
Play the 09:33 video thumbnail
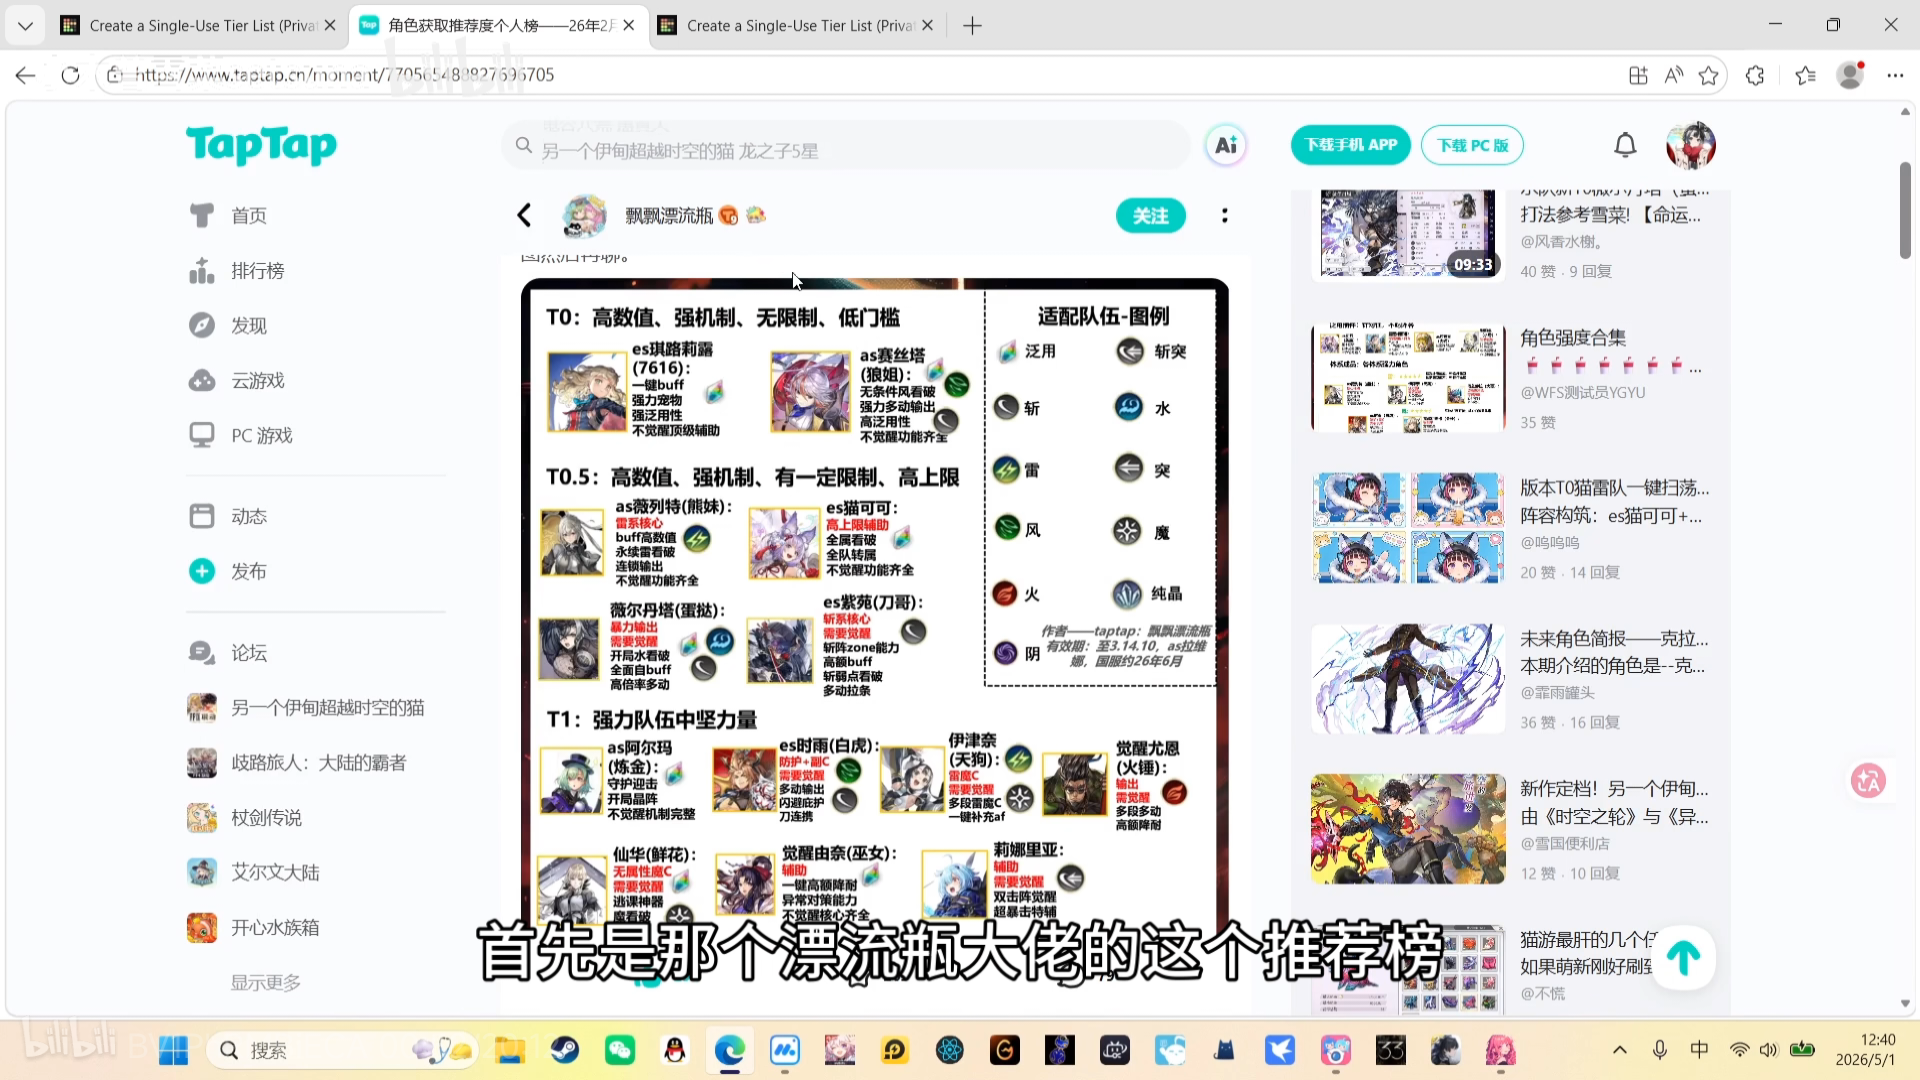[1408, 234]
